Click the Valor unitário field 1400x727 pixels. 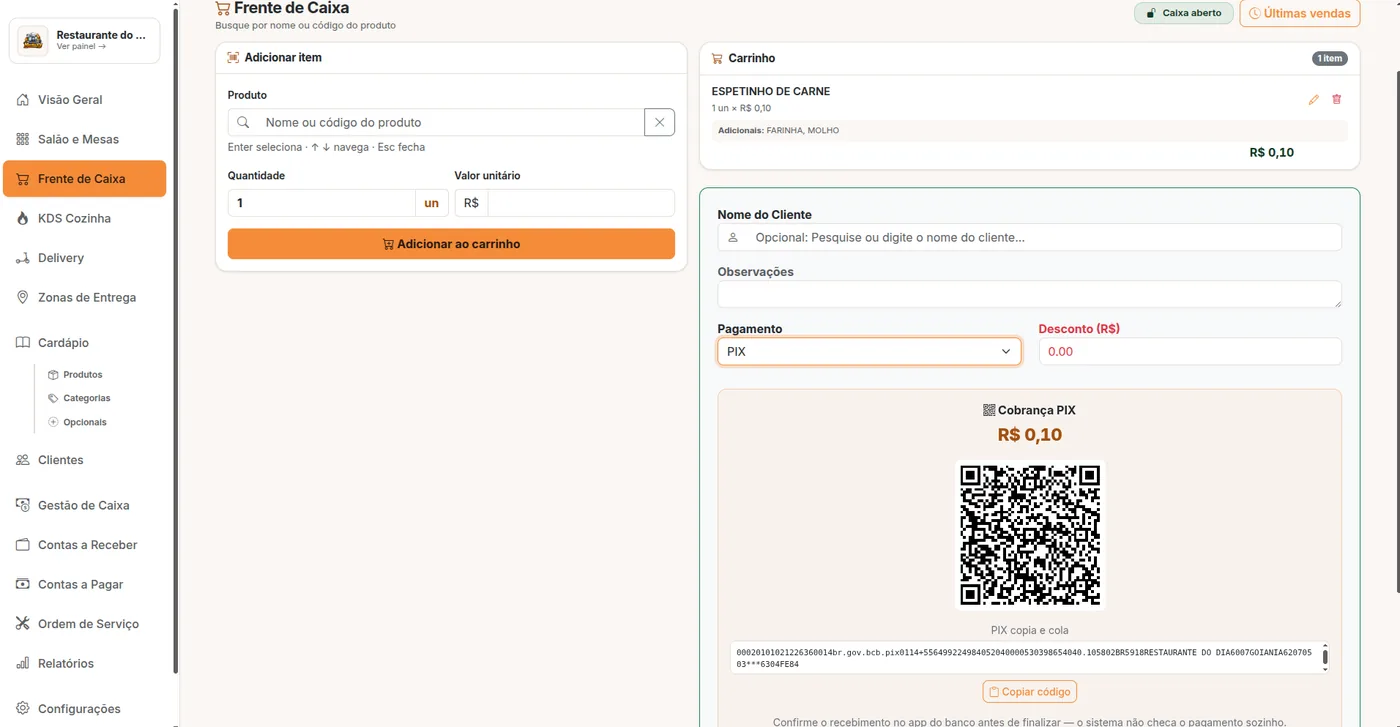tap(581, 203)
